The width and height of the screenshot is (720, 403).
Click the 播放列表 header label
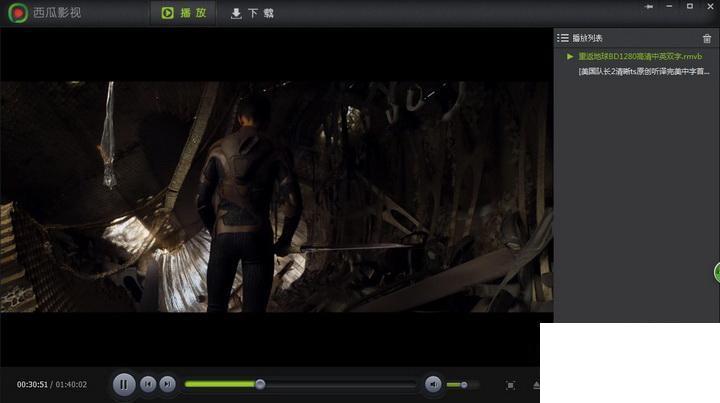point(587,39)
